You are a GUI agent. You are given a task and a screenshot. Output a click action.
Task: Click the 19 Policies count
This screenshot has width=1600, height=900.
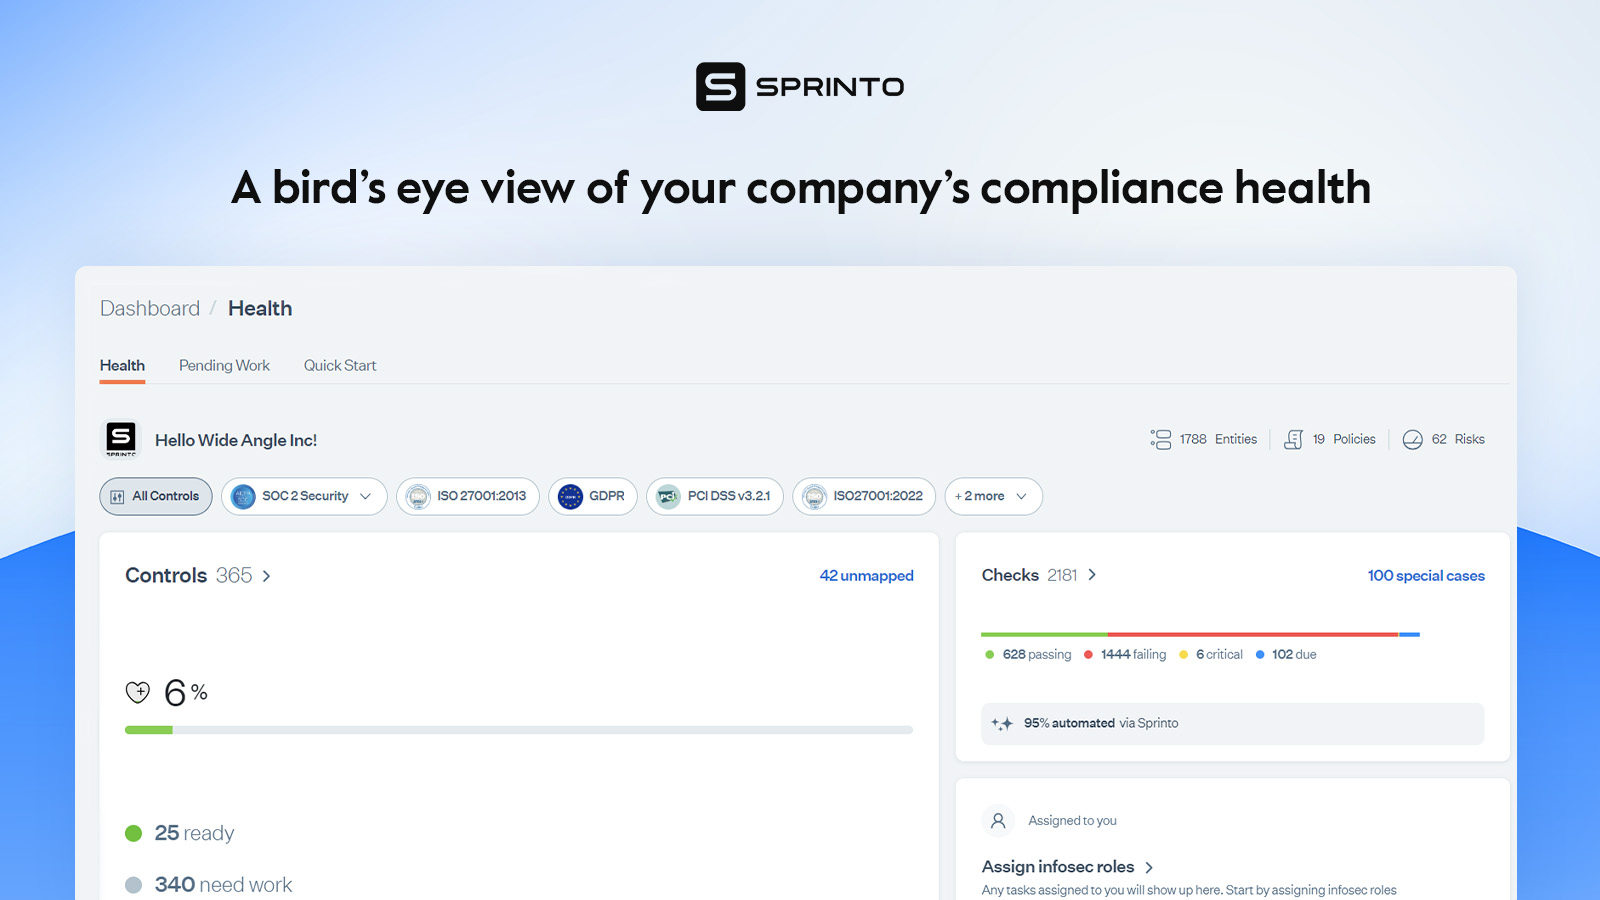click(x=1344, y=439)
